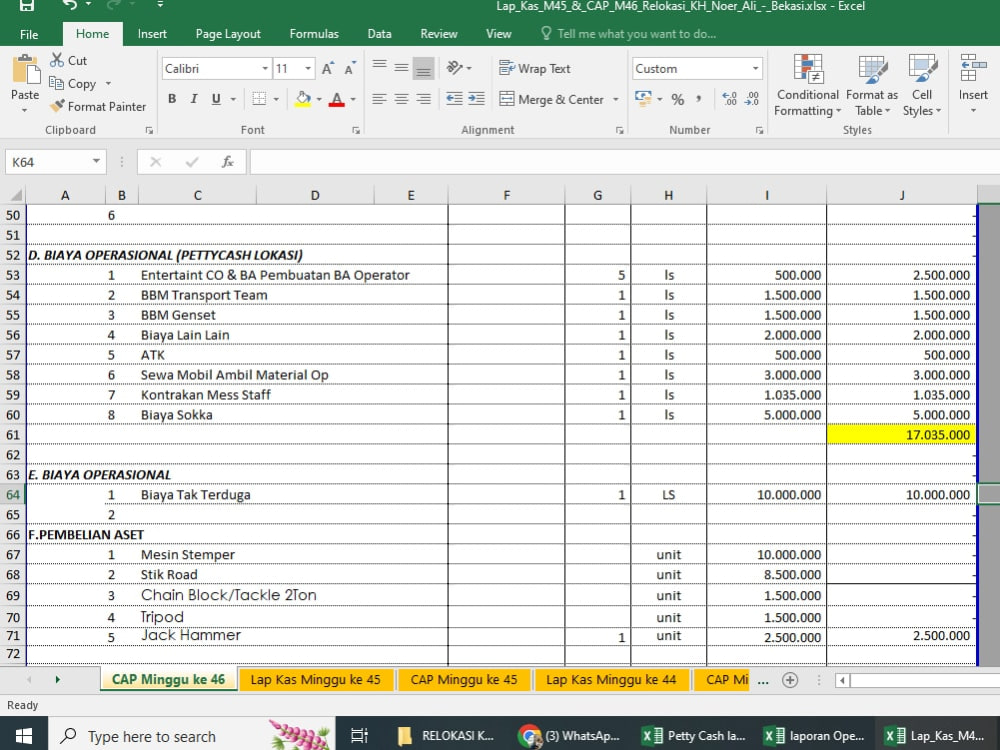Open sheet CAP Minggu ke 45
This screenshot has width=1000, height=750.
(464, 680)
